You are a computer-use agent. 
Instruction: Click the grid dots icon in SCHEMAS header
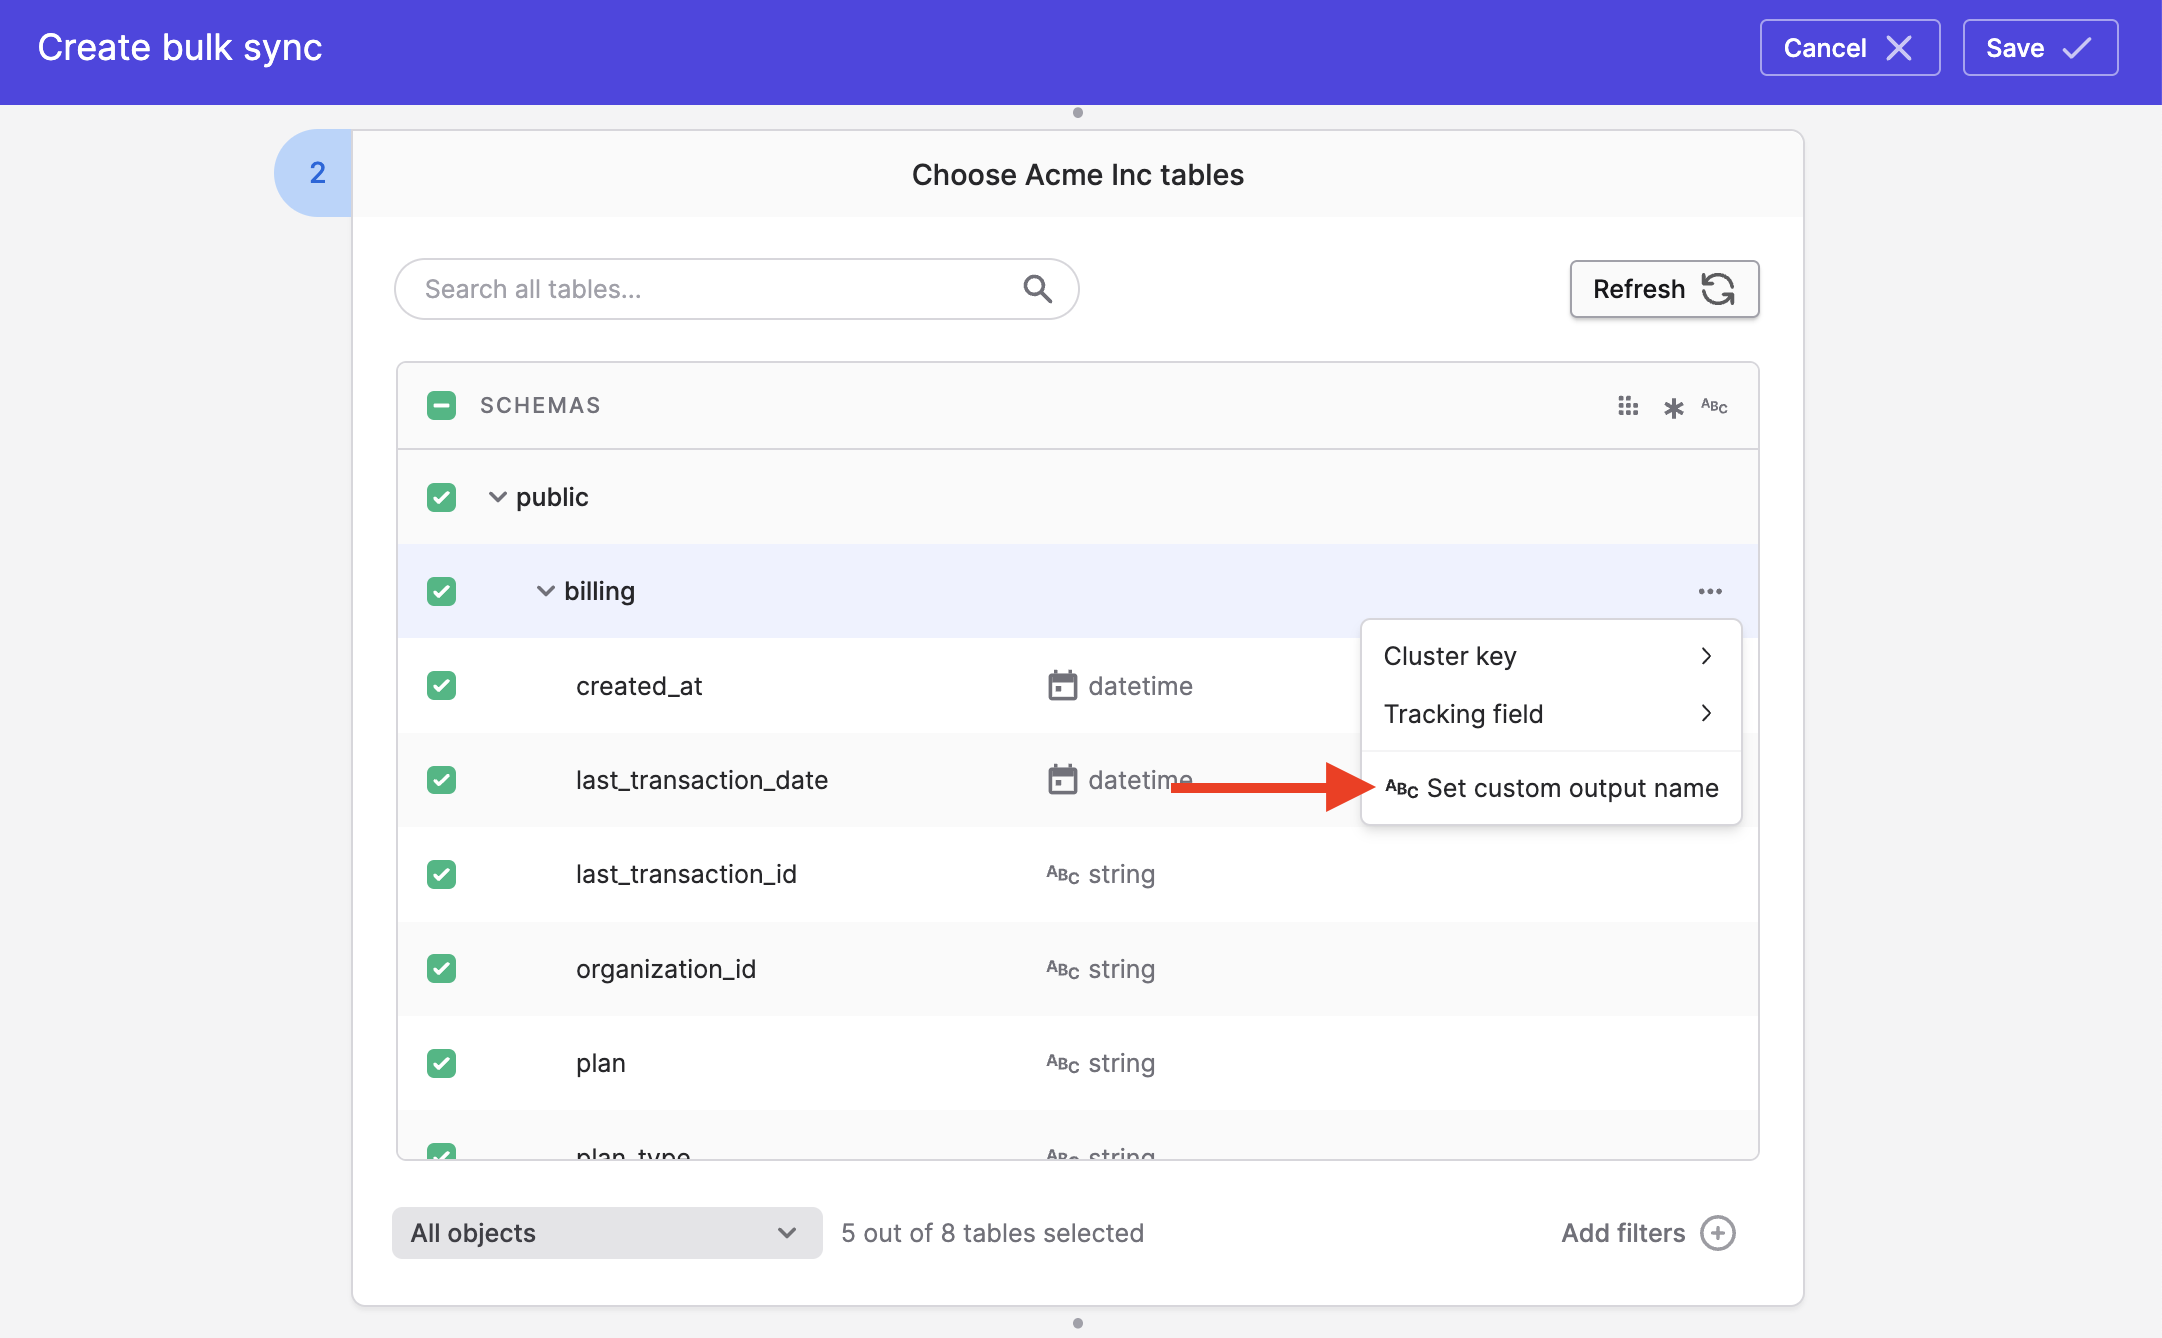tap(1627, 406)
